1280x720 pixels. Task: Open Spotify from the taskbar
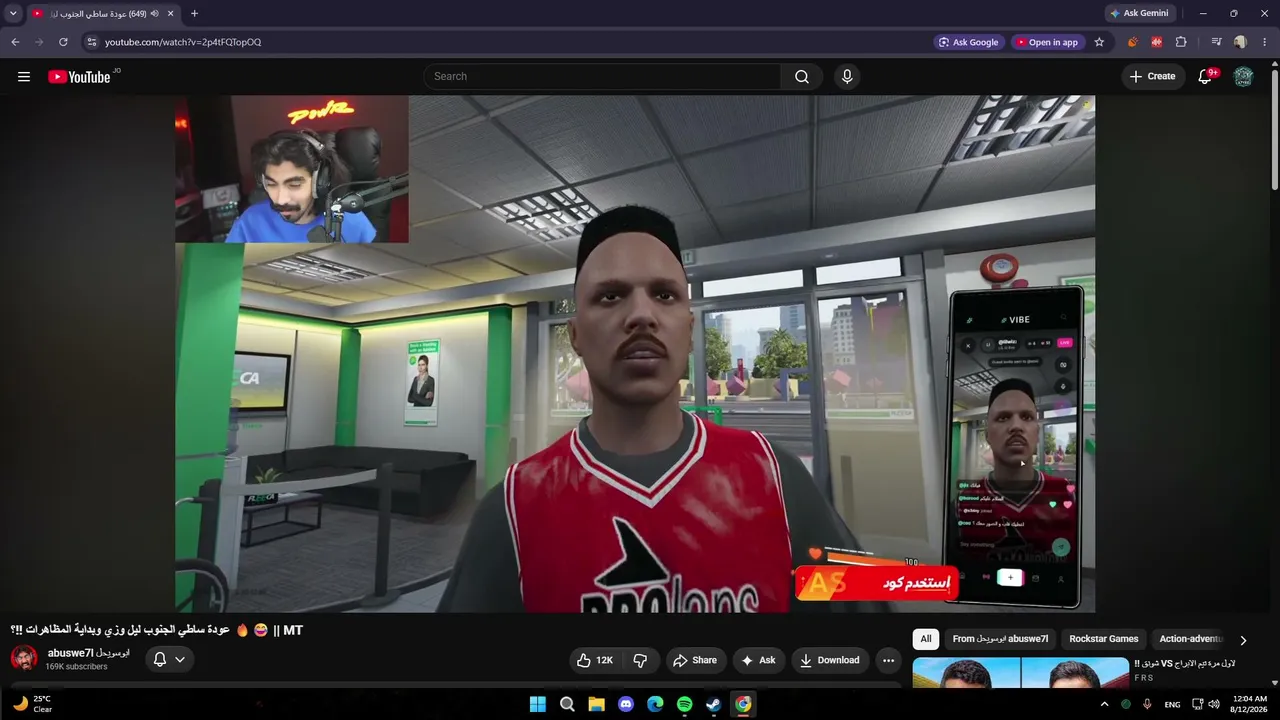(x=684, y=704)
